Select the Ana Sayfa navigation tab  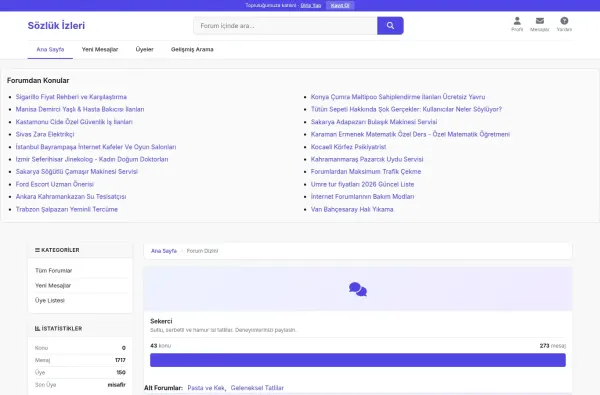pos(50,49)
